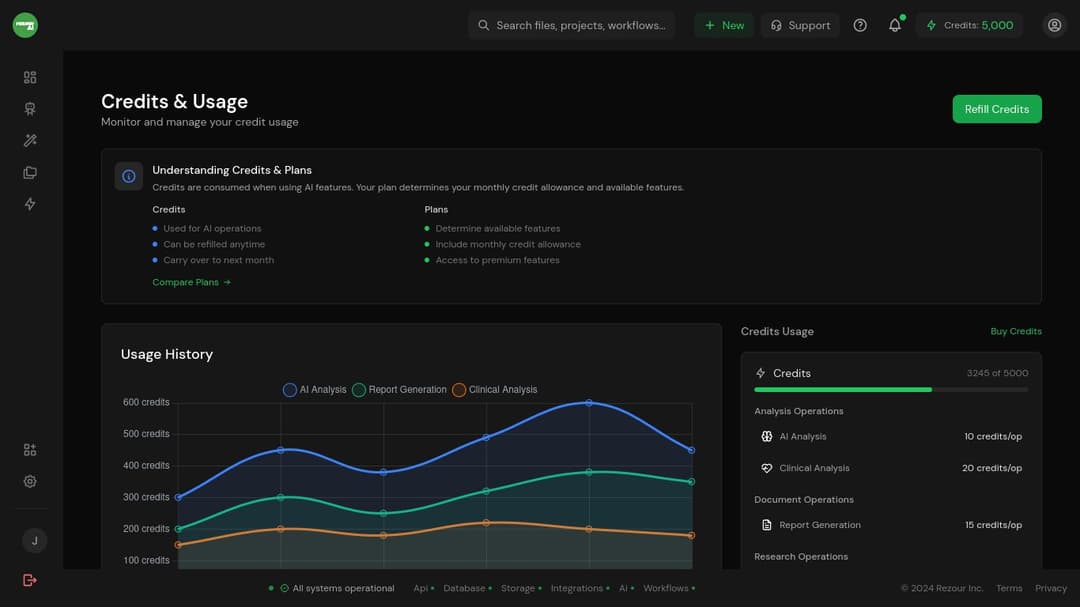1080x607 pixels.
Task: Toggle Clinical Analysis series in legend
Action: tap(494, 390)
